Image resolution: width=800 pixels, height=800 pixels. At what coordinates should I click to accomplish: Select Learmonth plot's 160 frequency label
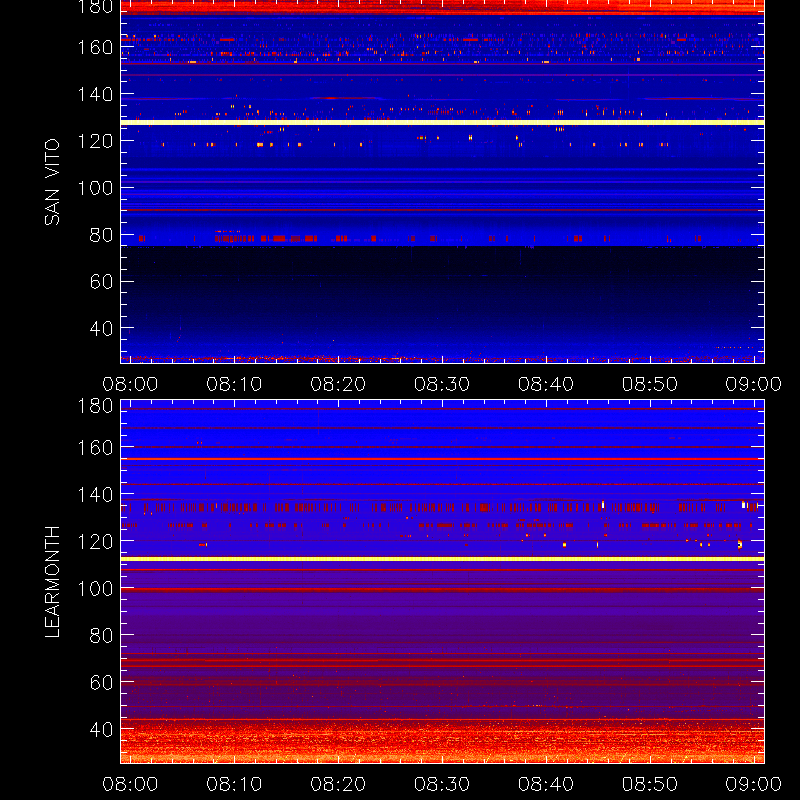click(95, 448)
